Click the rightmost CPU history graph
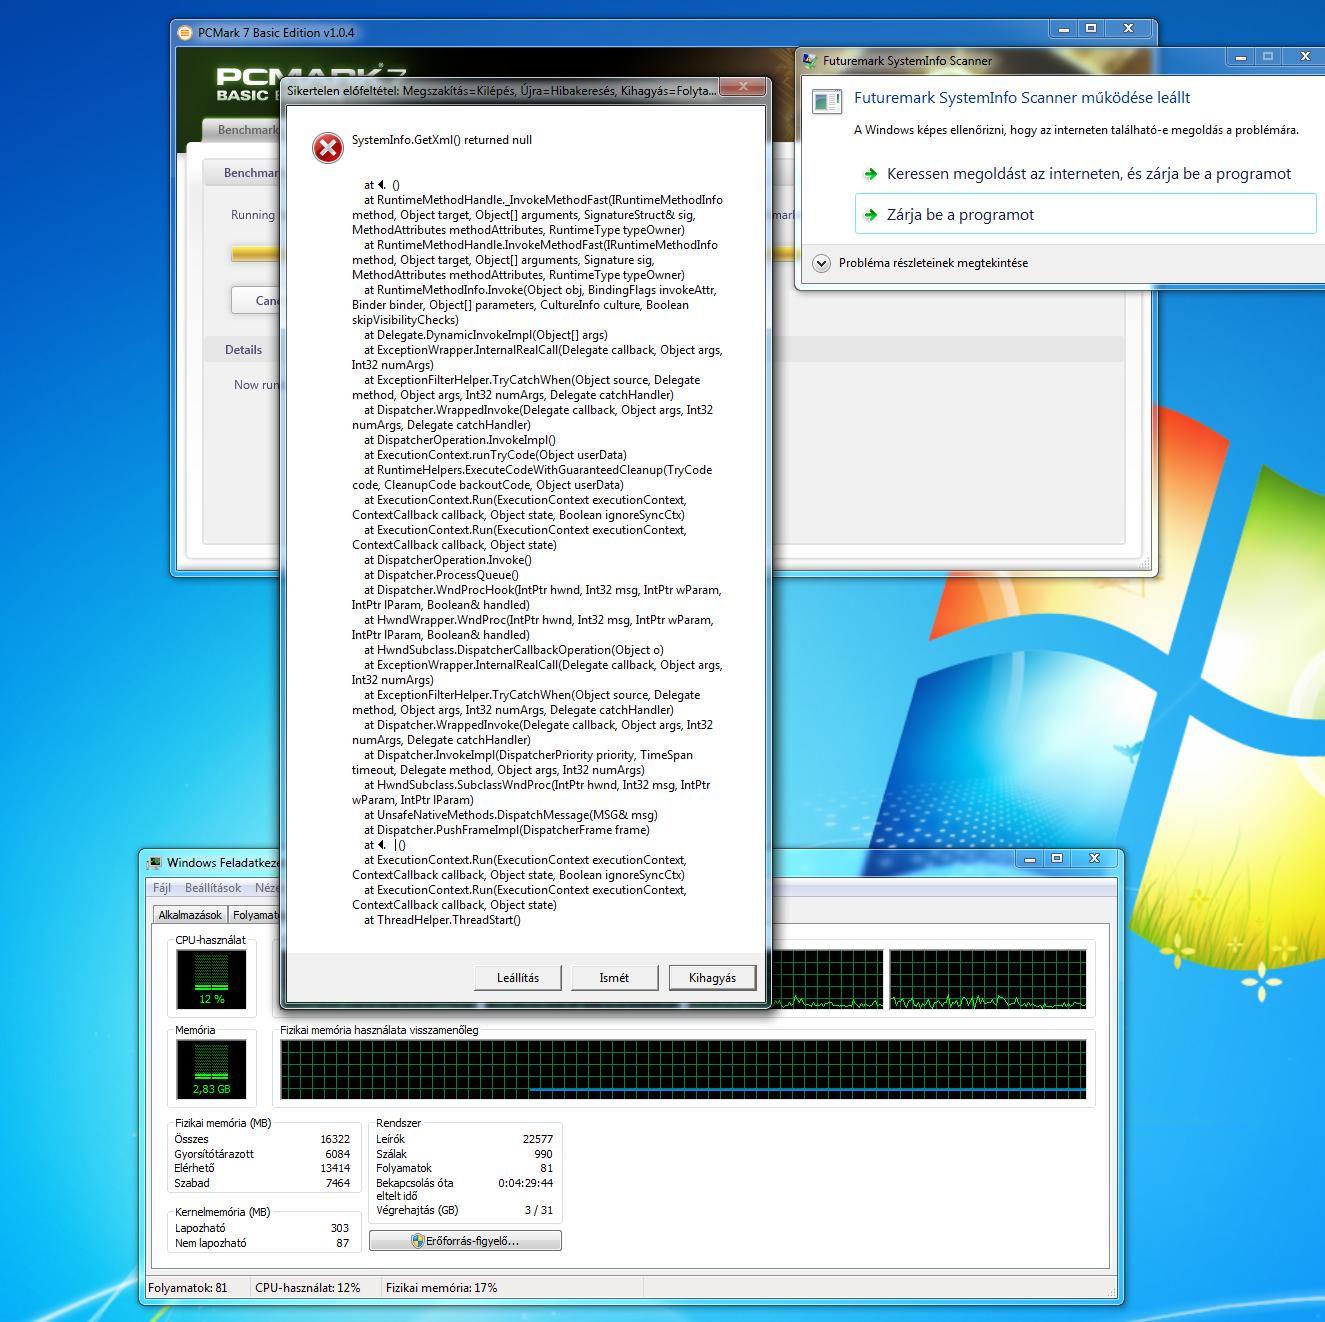 (x=988, y=980)
